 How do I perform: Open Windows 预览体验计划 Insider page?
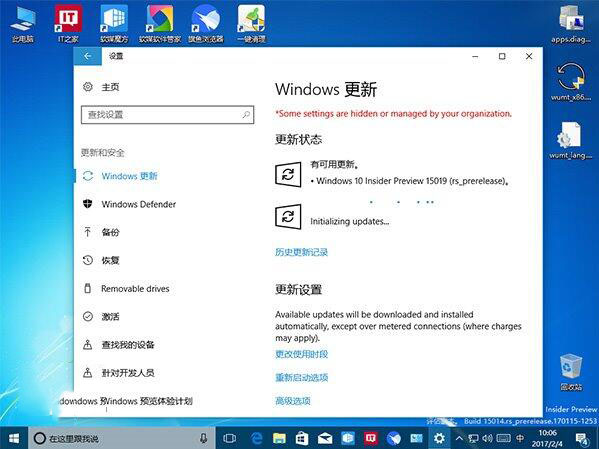(149, 401)
